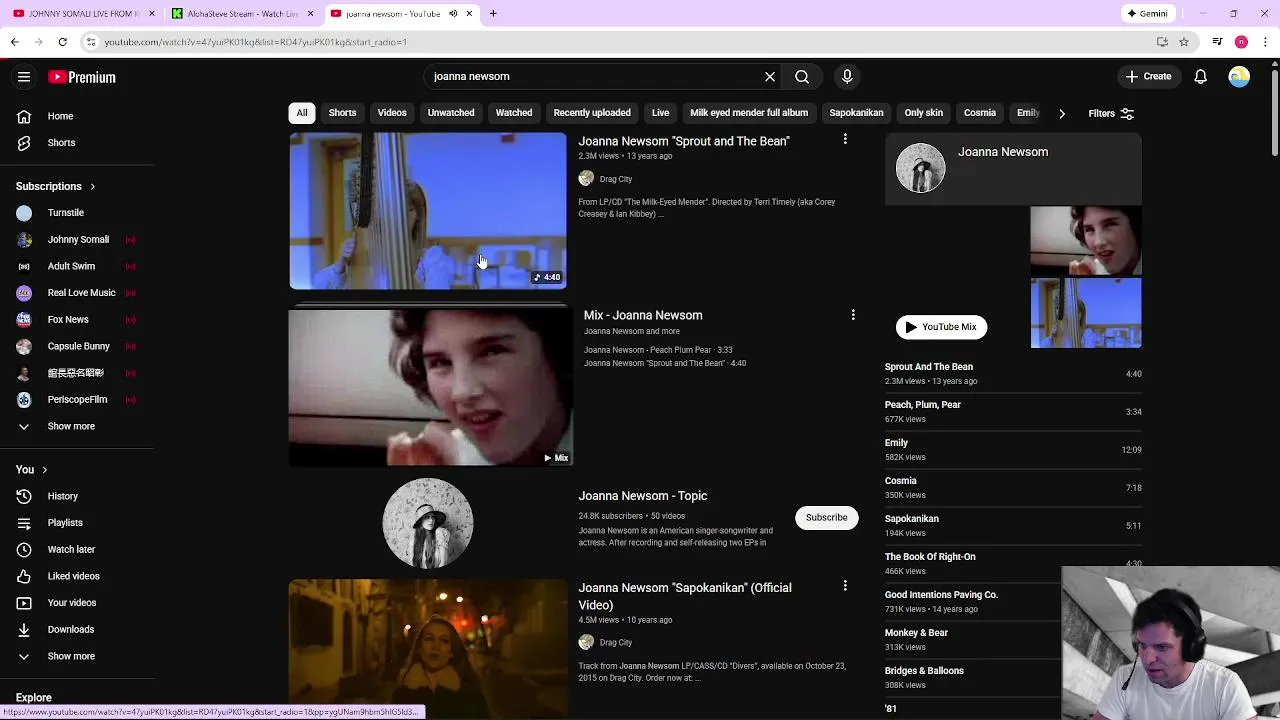1280x720 pixels.
Task: Play the Sprout and The Bean thumbnail
Action: point(428,211)
